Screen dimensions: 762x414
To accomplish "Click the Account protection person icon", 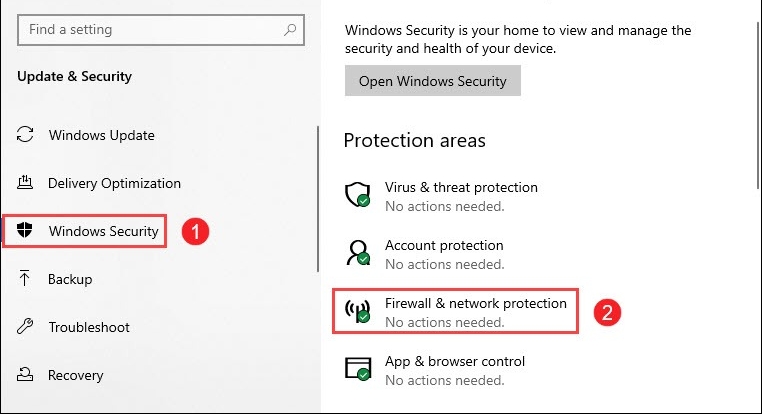I will (358, 253).
